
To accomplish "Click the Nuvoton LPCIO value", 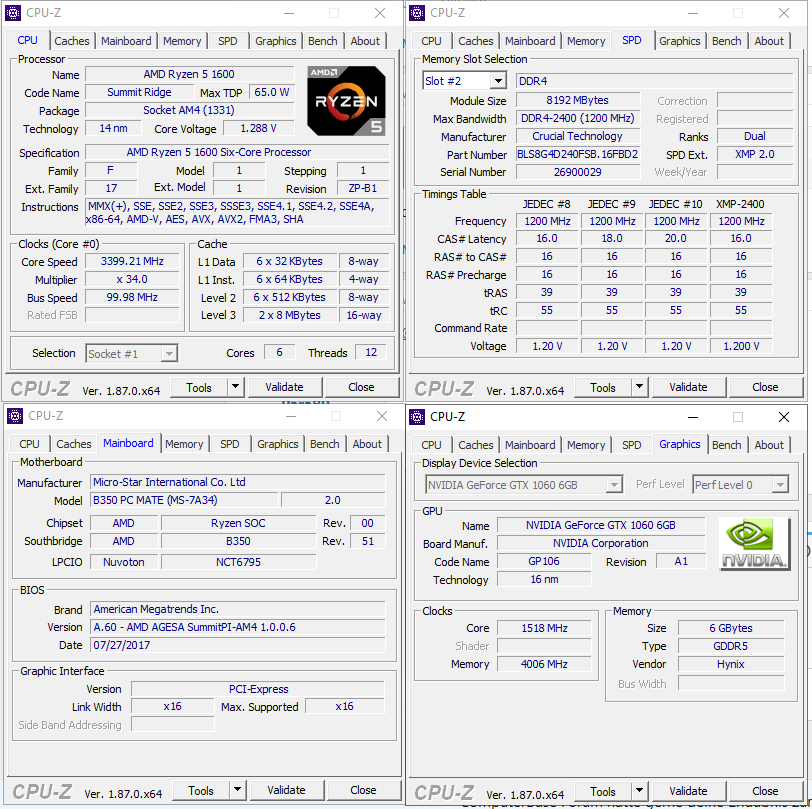I will coord(124,562).
